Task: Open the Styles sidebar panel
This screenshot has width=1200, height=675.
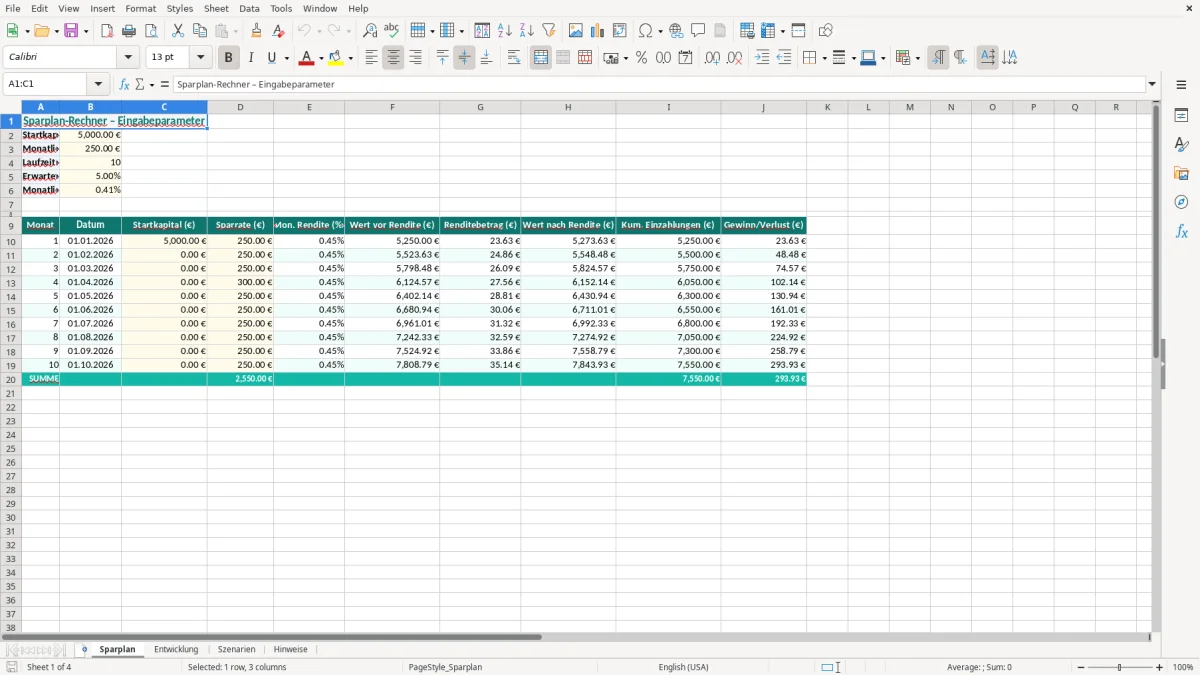Action: (1181, 144)
